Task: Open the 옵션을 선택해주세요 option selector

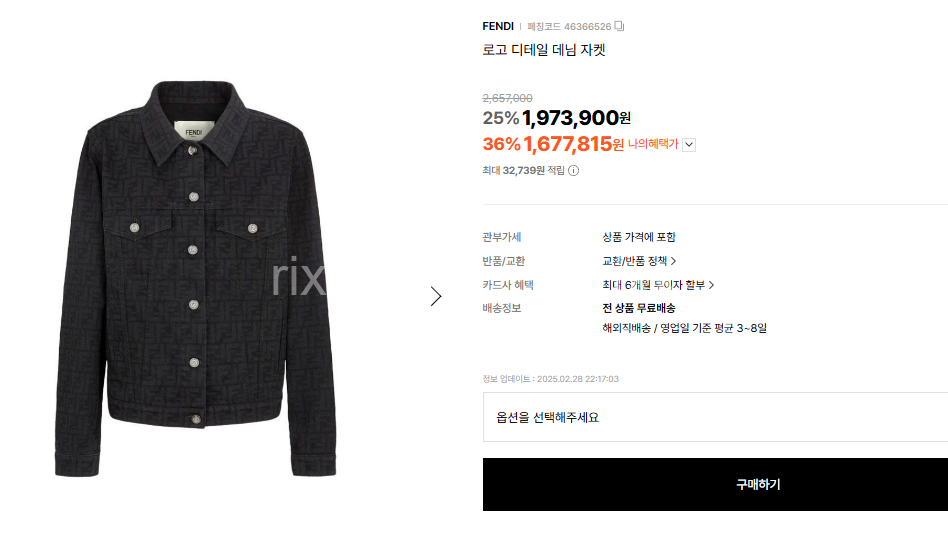Action: pyautogui.click(x=715, y=417)
